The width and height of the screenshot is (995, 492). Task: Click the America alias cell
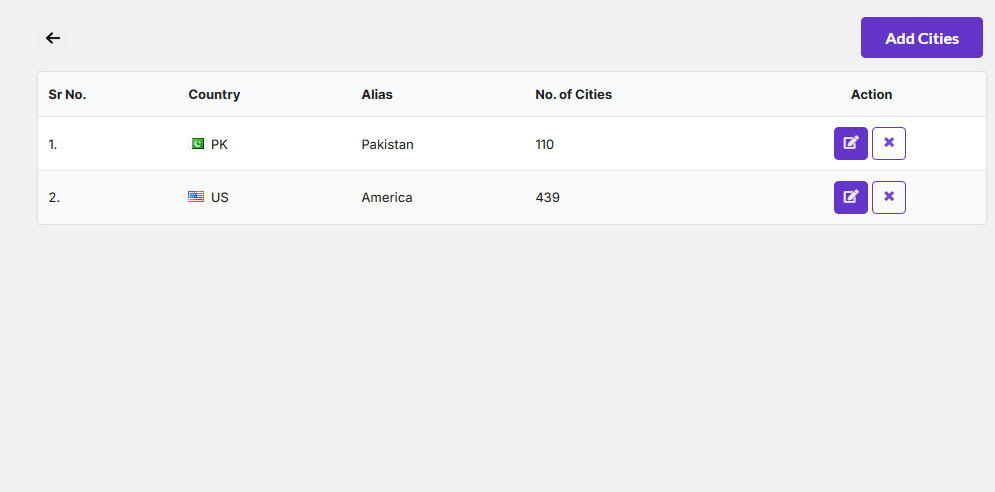[x=387, y=198]
